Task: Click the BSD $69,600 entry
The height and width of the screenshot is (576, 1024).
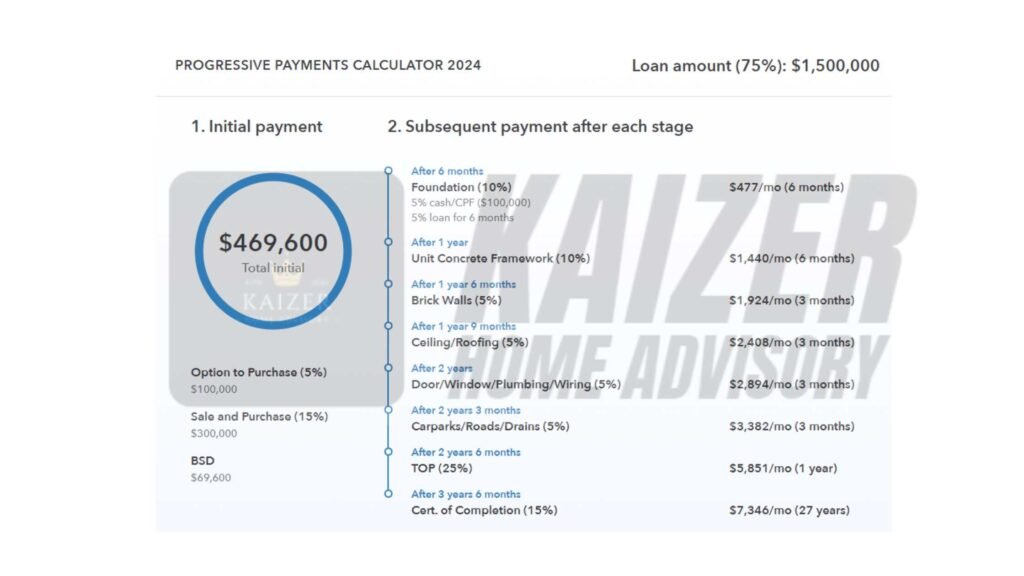Action: [211, 469]
